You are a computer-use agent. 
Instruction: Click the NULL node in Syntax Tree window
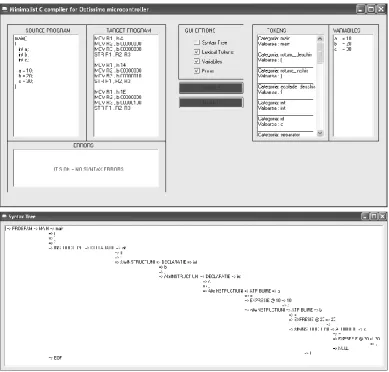tap(343, 348)
